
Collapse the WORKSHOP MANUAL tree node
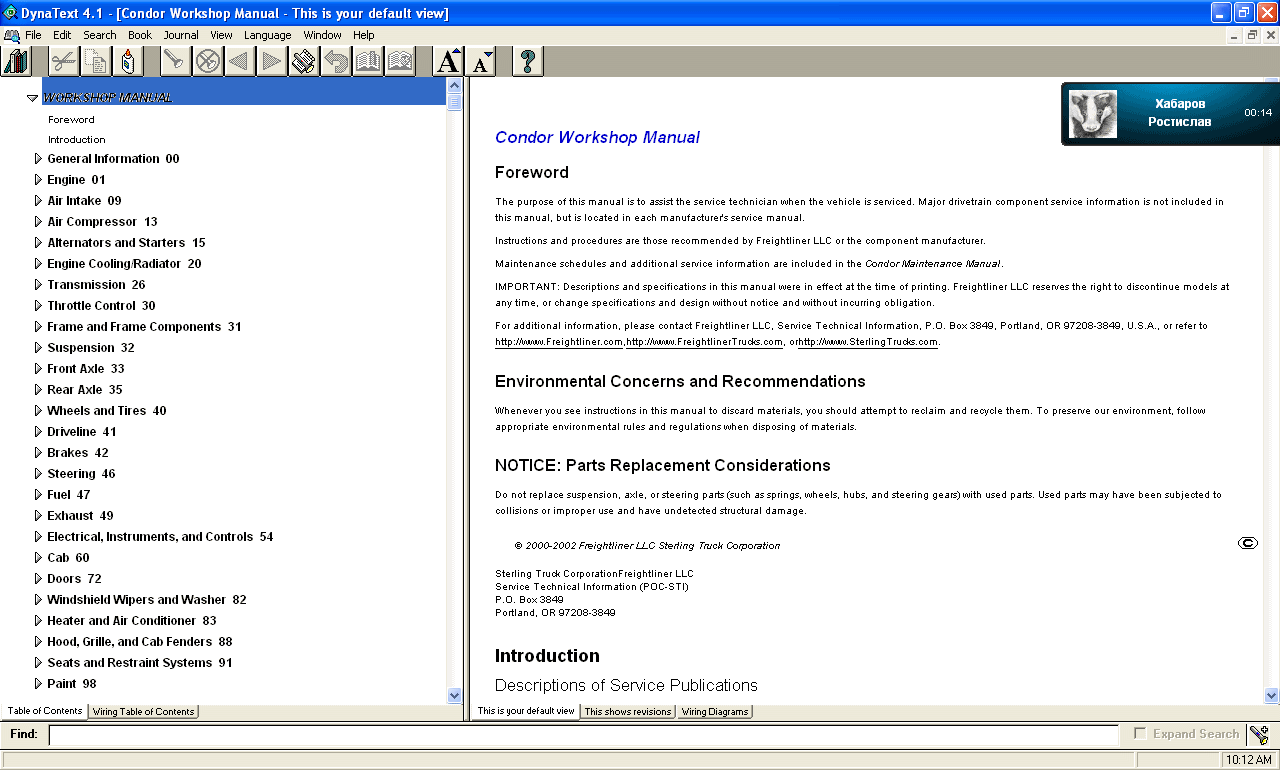33,97
